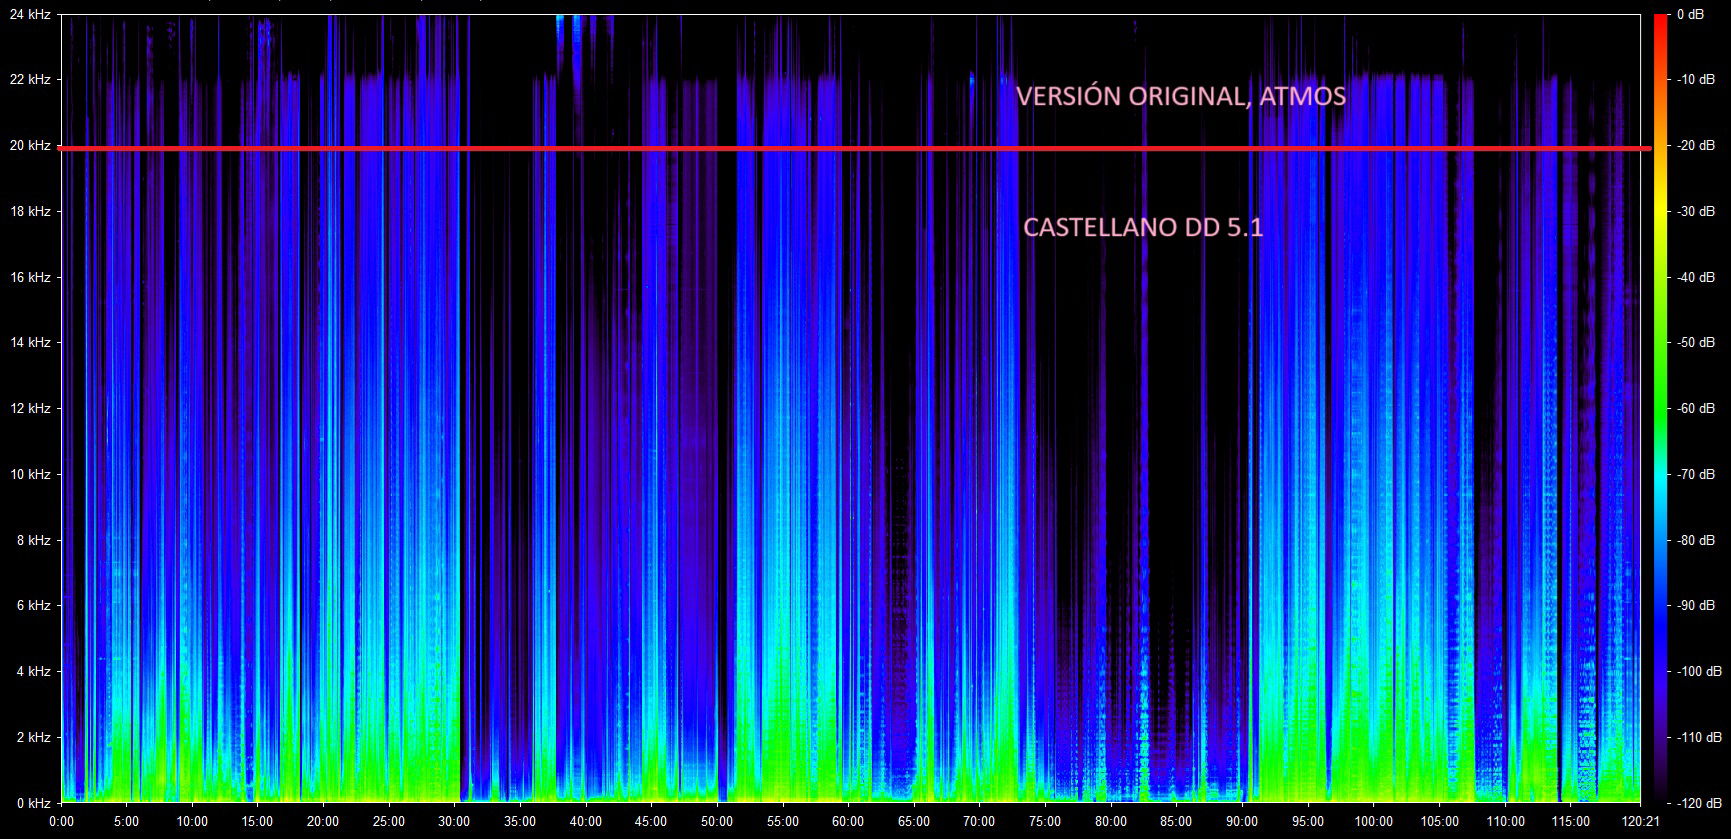Click the 90:00 time axis label
This screenshot has height=839, width=1731.
coord(1242,822)
